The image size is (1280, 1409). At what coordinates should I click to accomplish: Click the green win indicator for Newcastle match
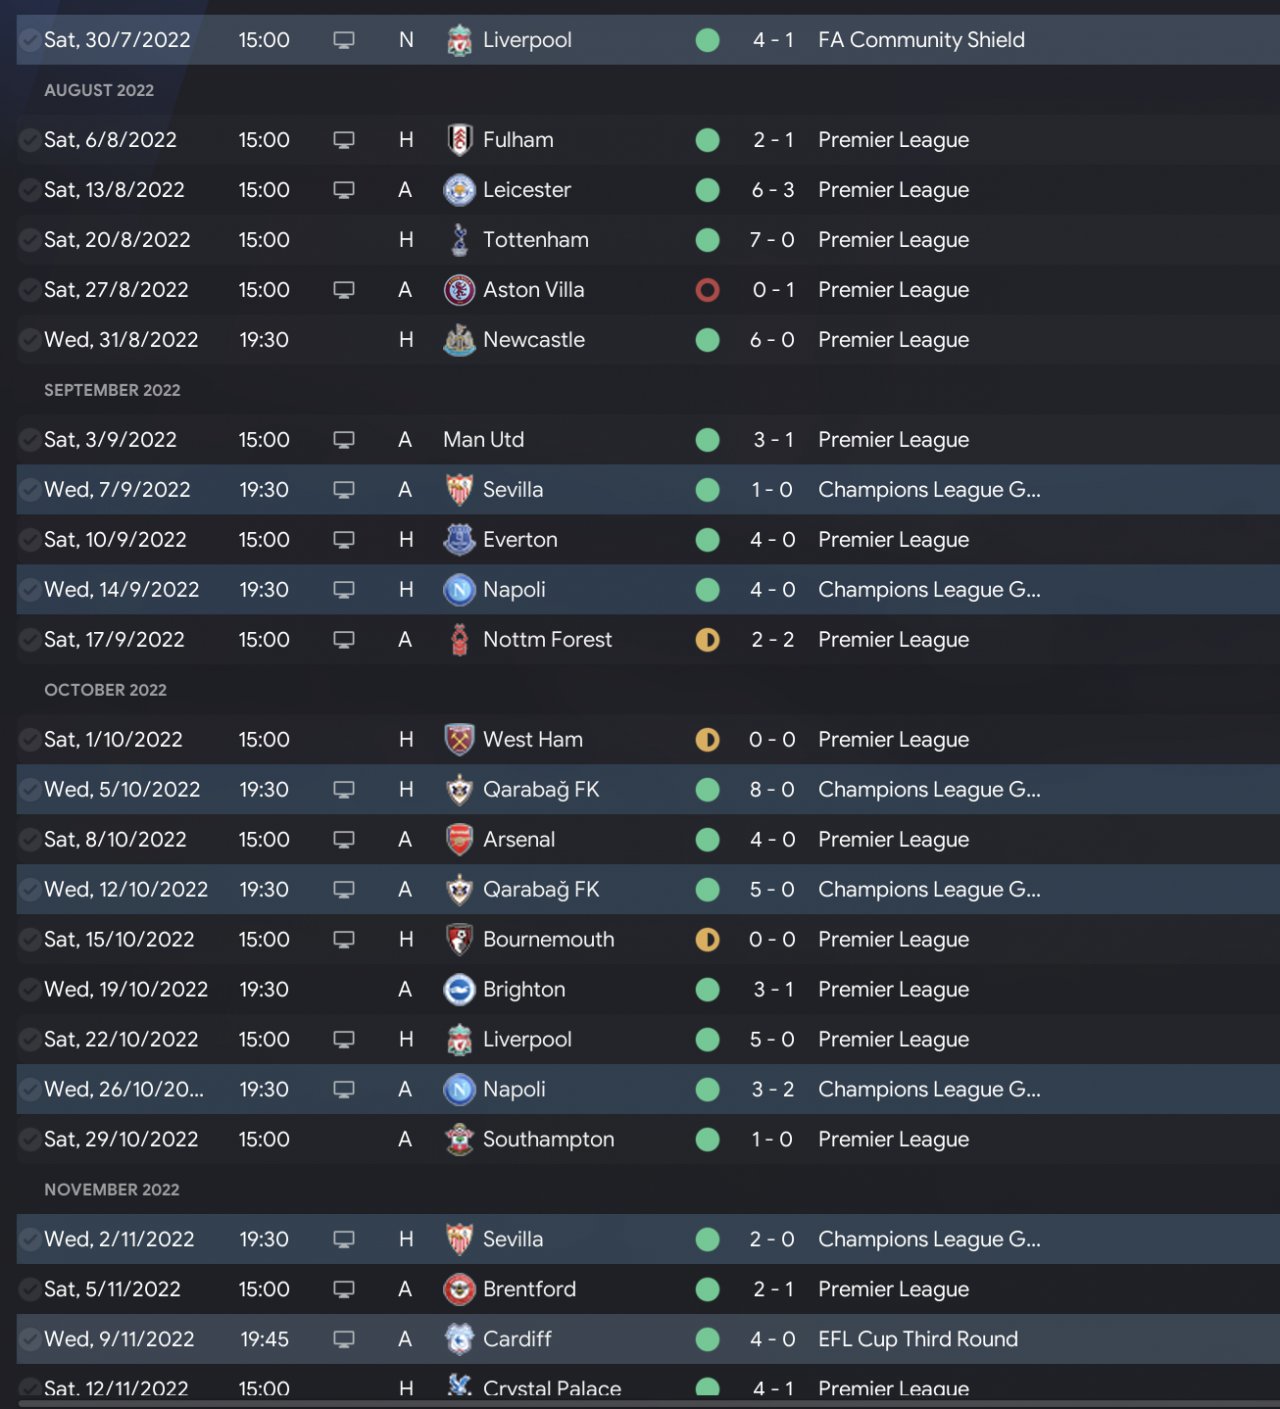[707, 340]
